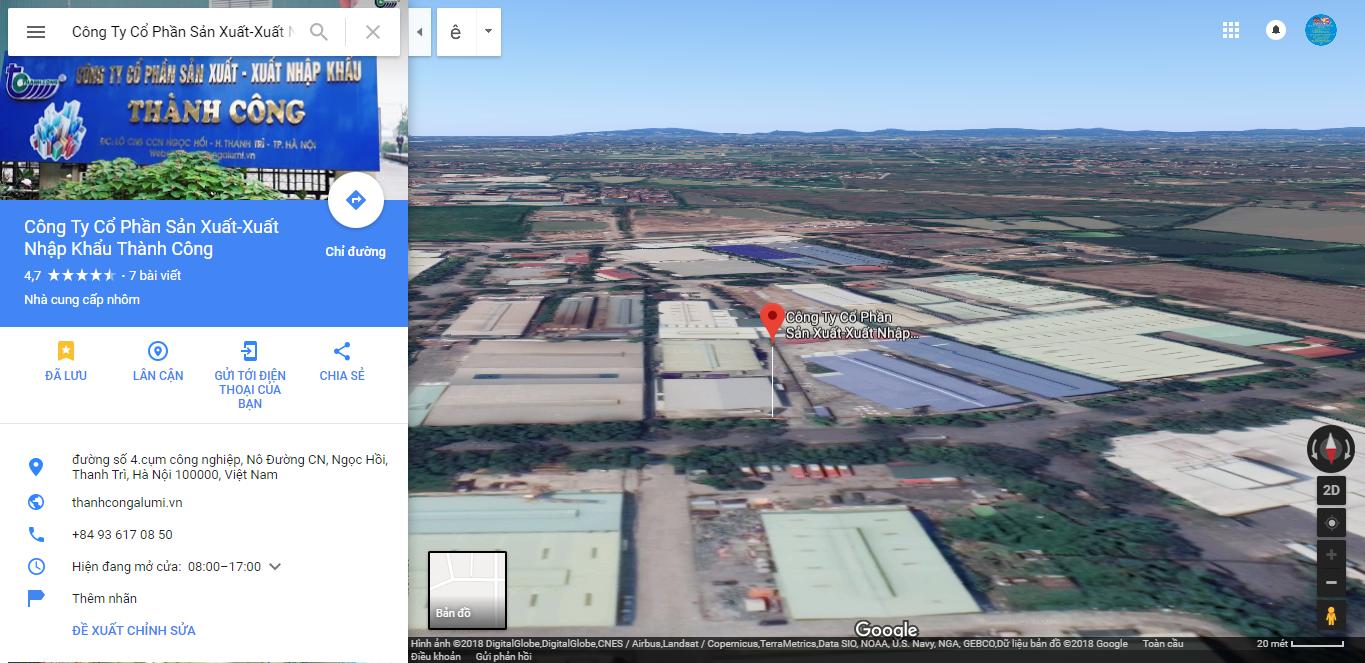
Task: Click the search magnifier icon
Action: coord(319,32)
